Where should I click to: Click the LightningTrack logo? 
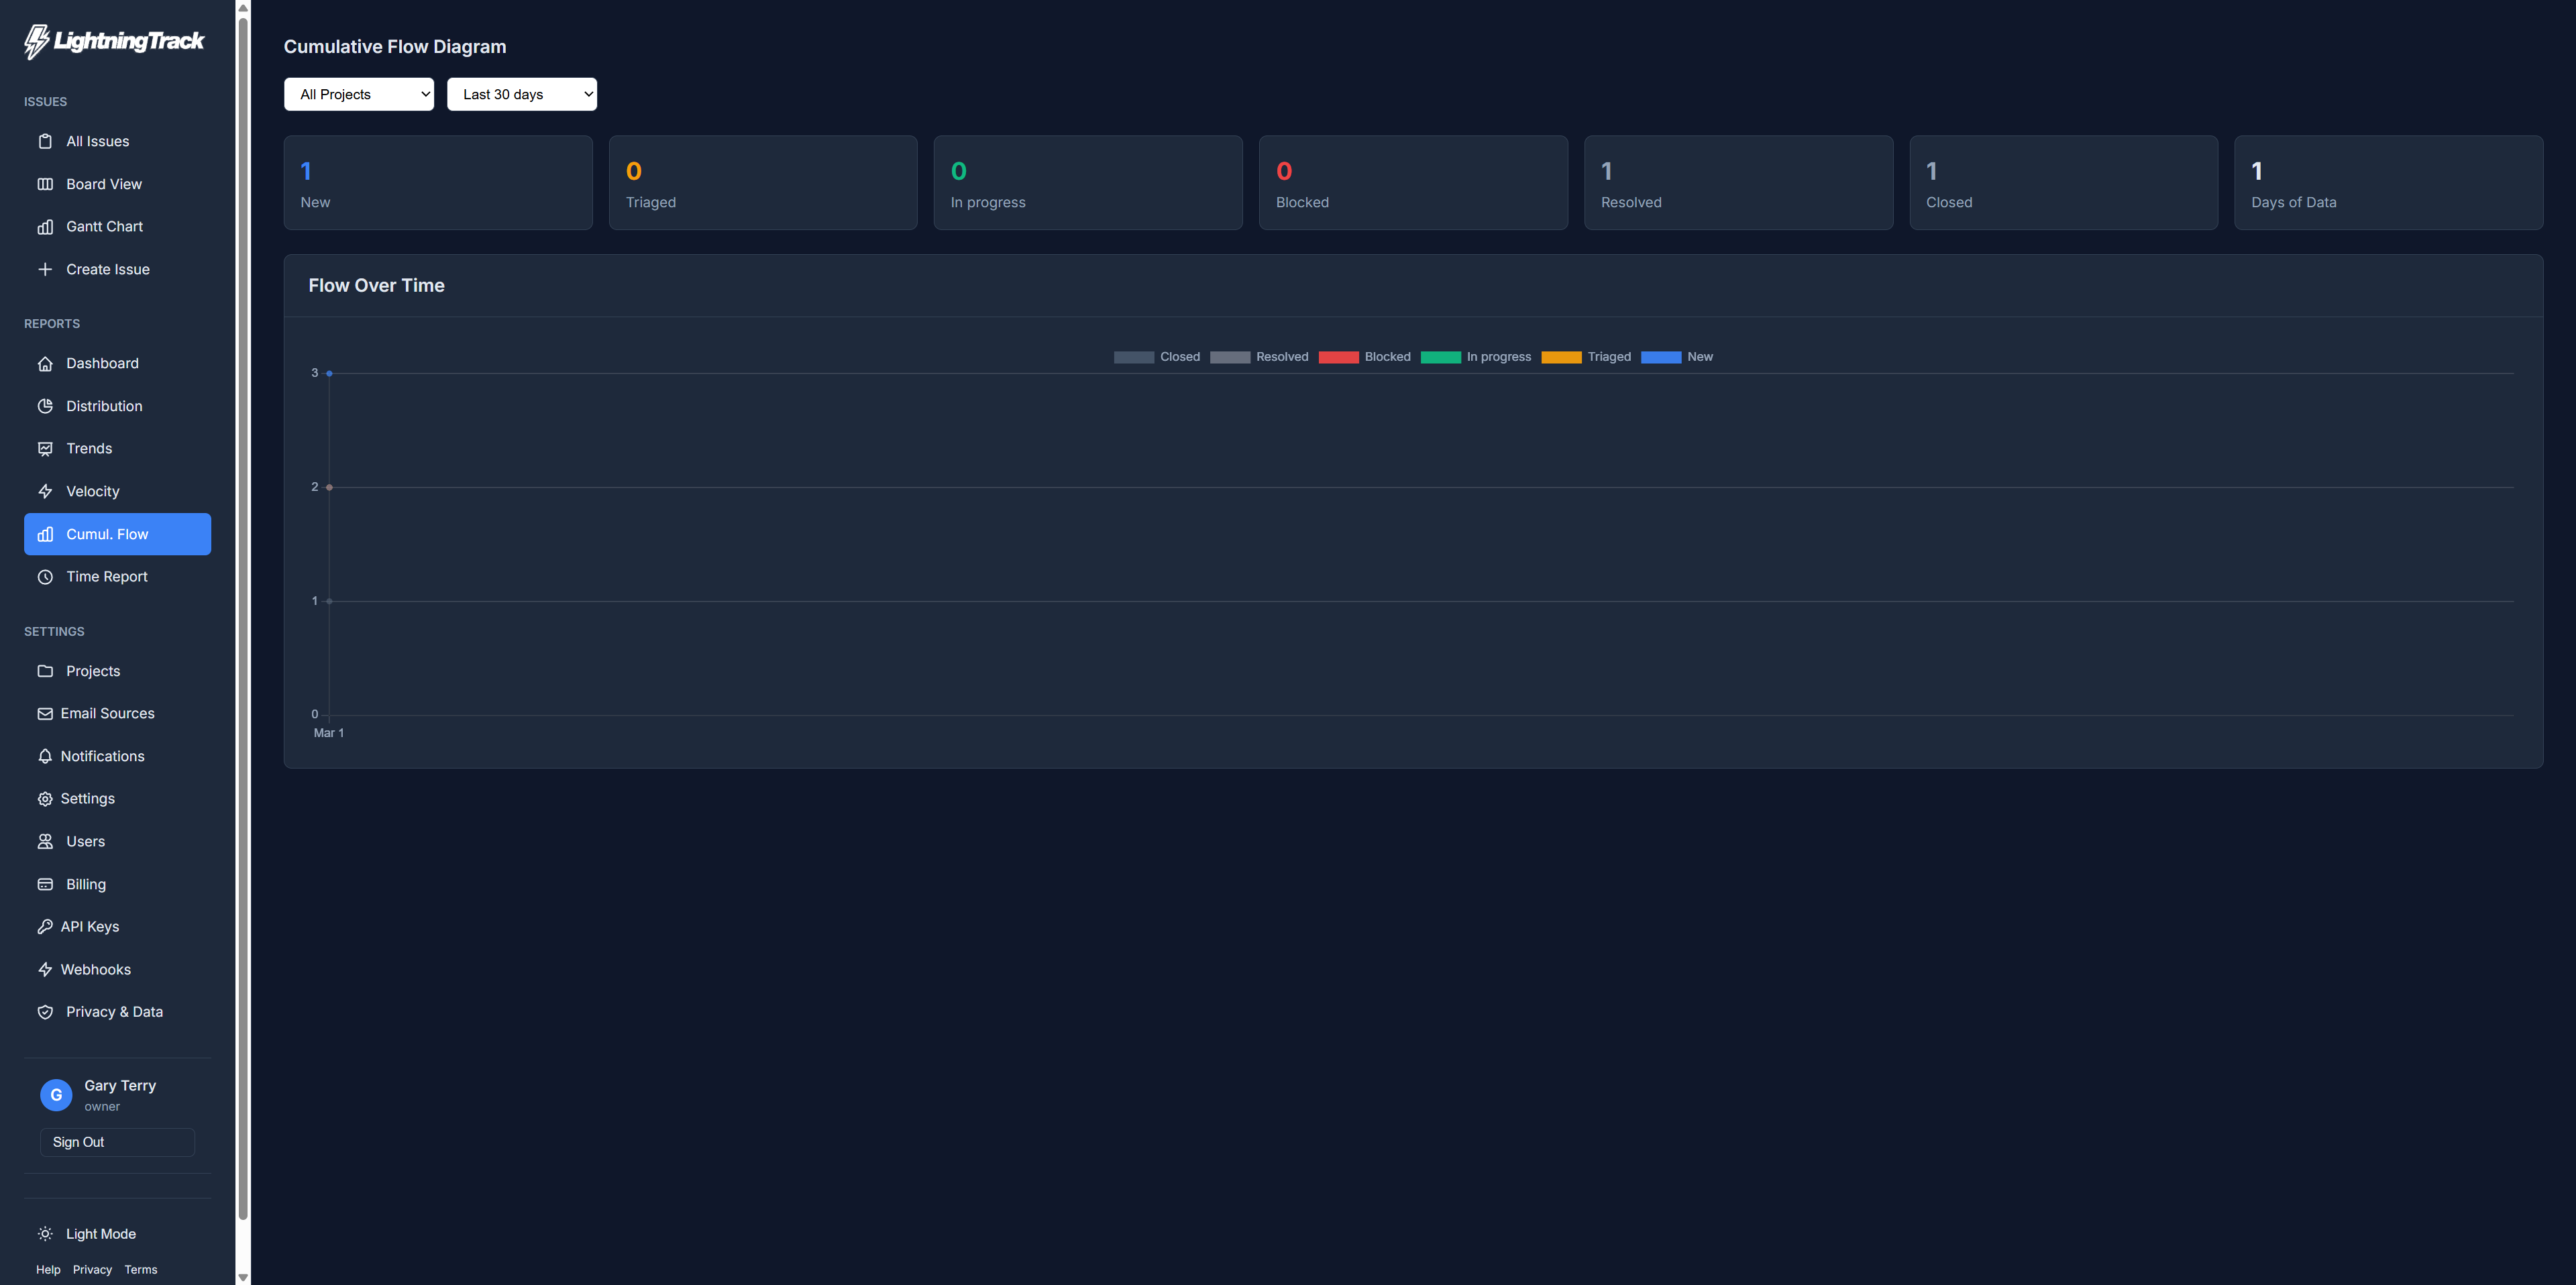coord(114,41)
